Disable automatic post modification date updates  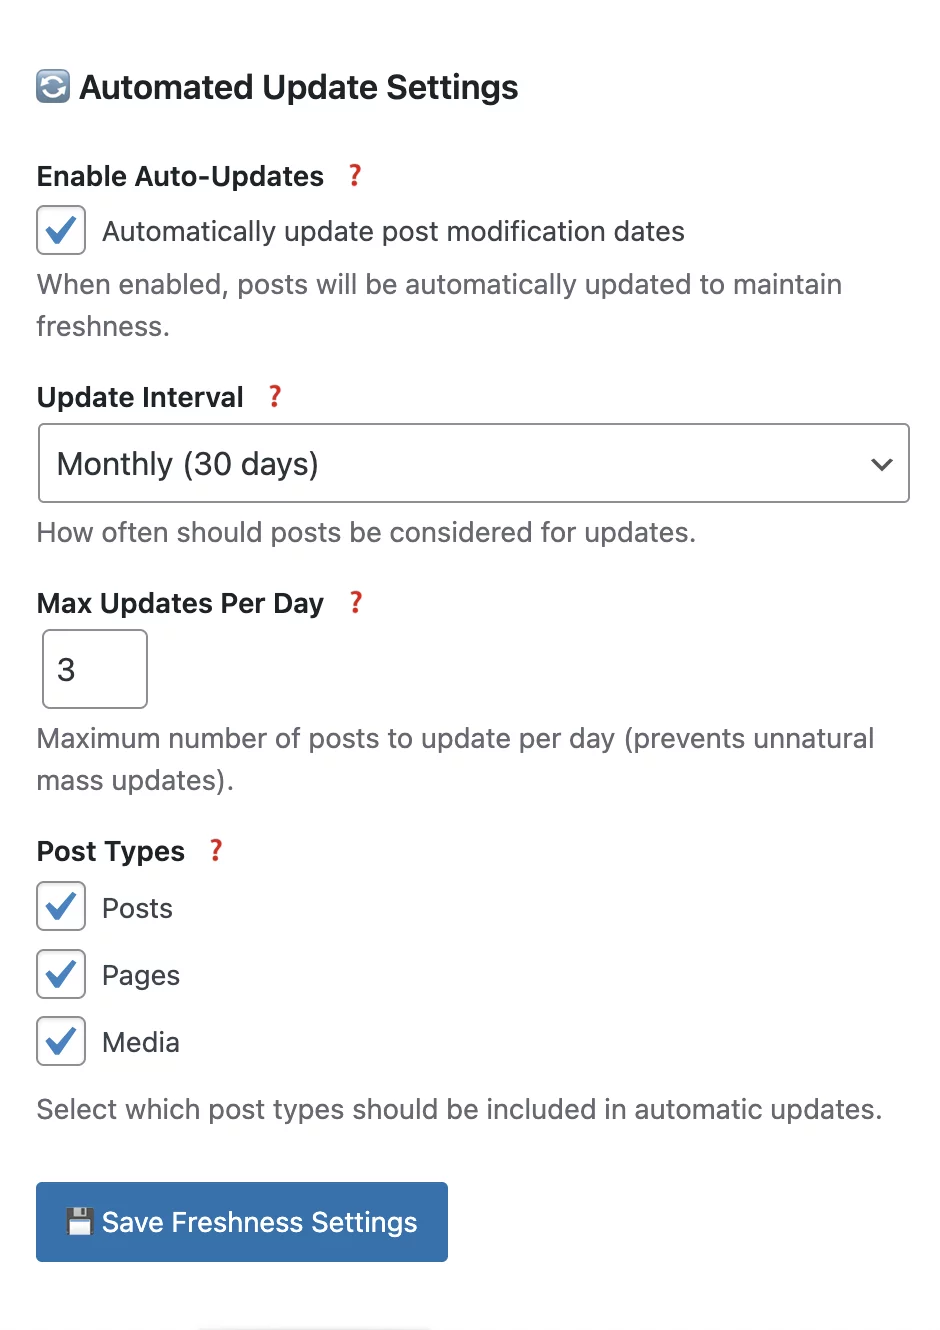61,230
